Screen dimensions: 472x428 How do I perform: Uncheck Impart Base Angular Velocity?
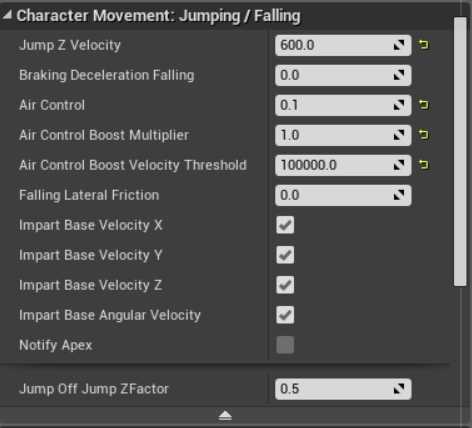pos(285,315)
